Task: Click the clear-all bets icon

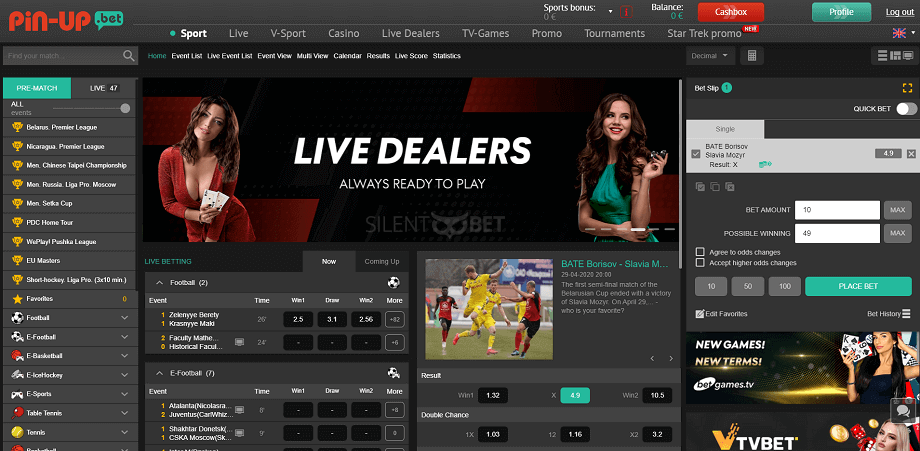Action: pyautogui.click(x=729, y=186)
